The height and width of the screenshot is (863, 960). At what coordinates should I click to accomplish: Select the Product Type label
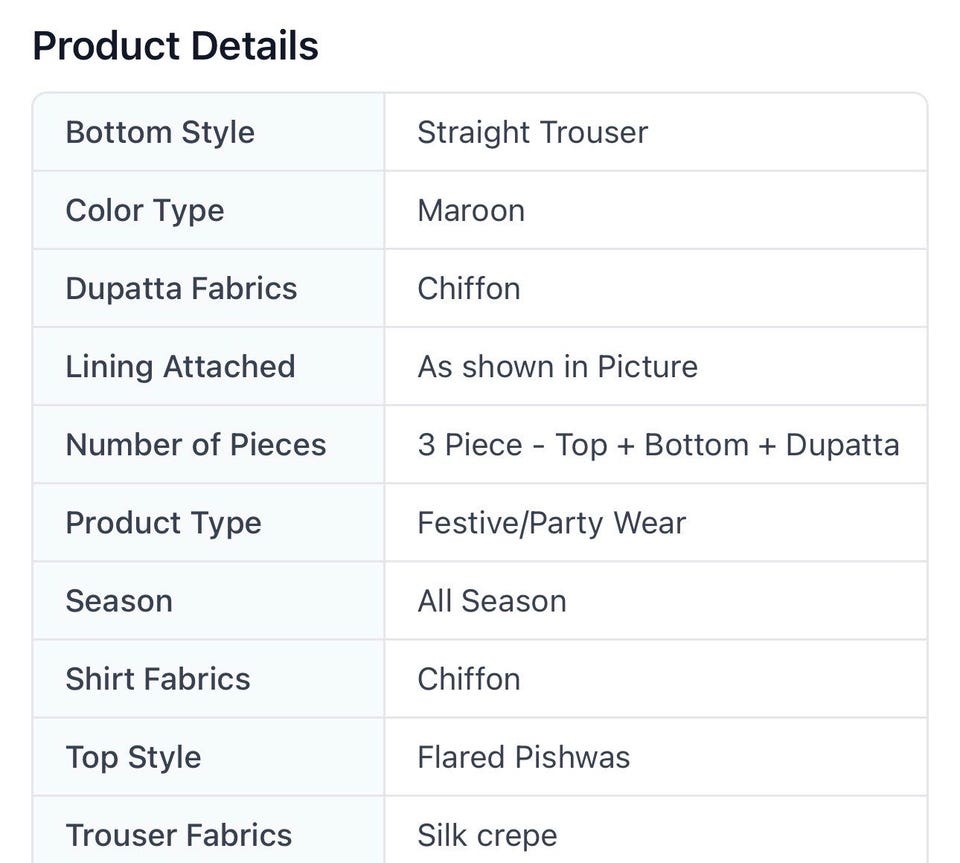[x=163, y=523]
